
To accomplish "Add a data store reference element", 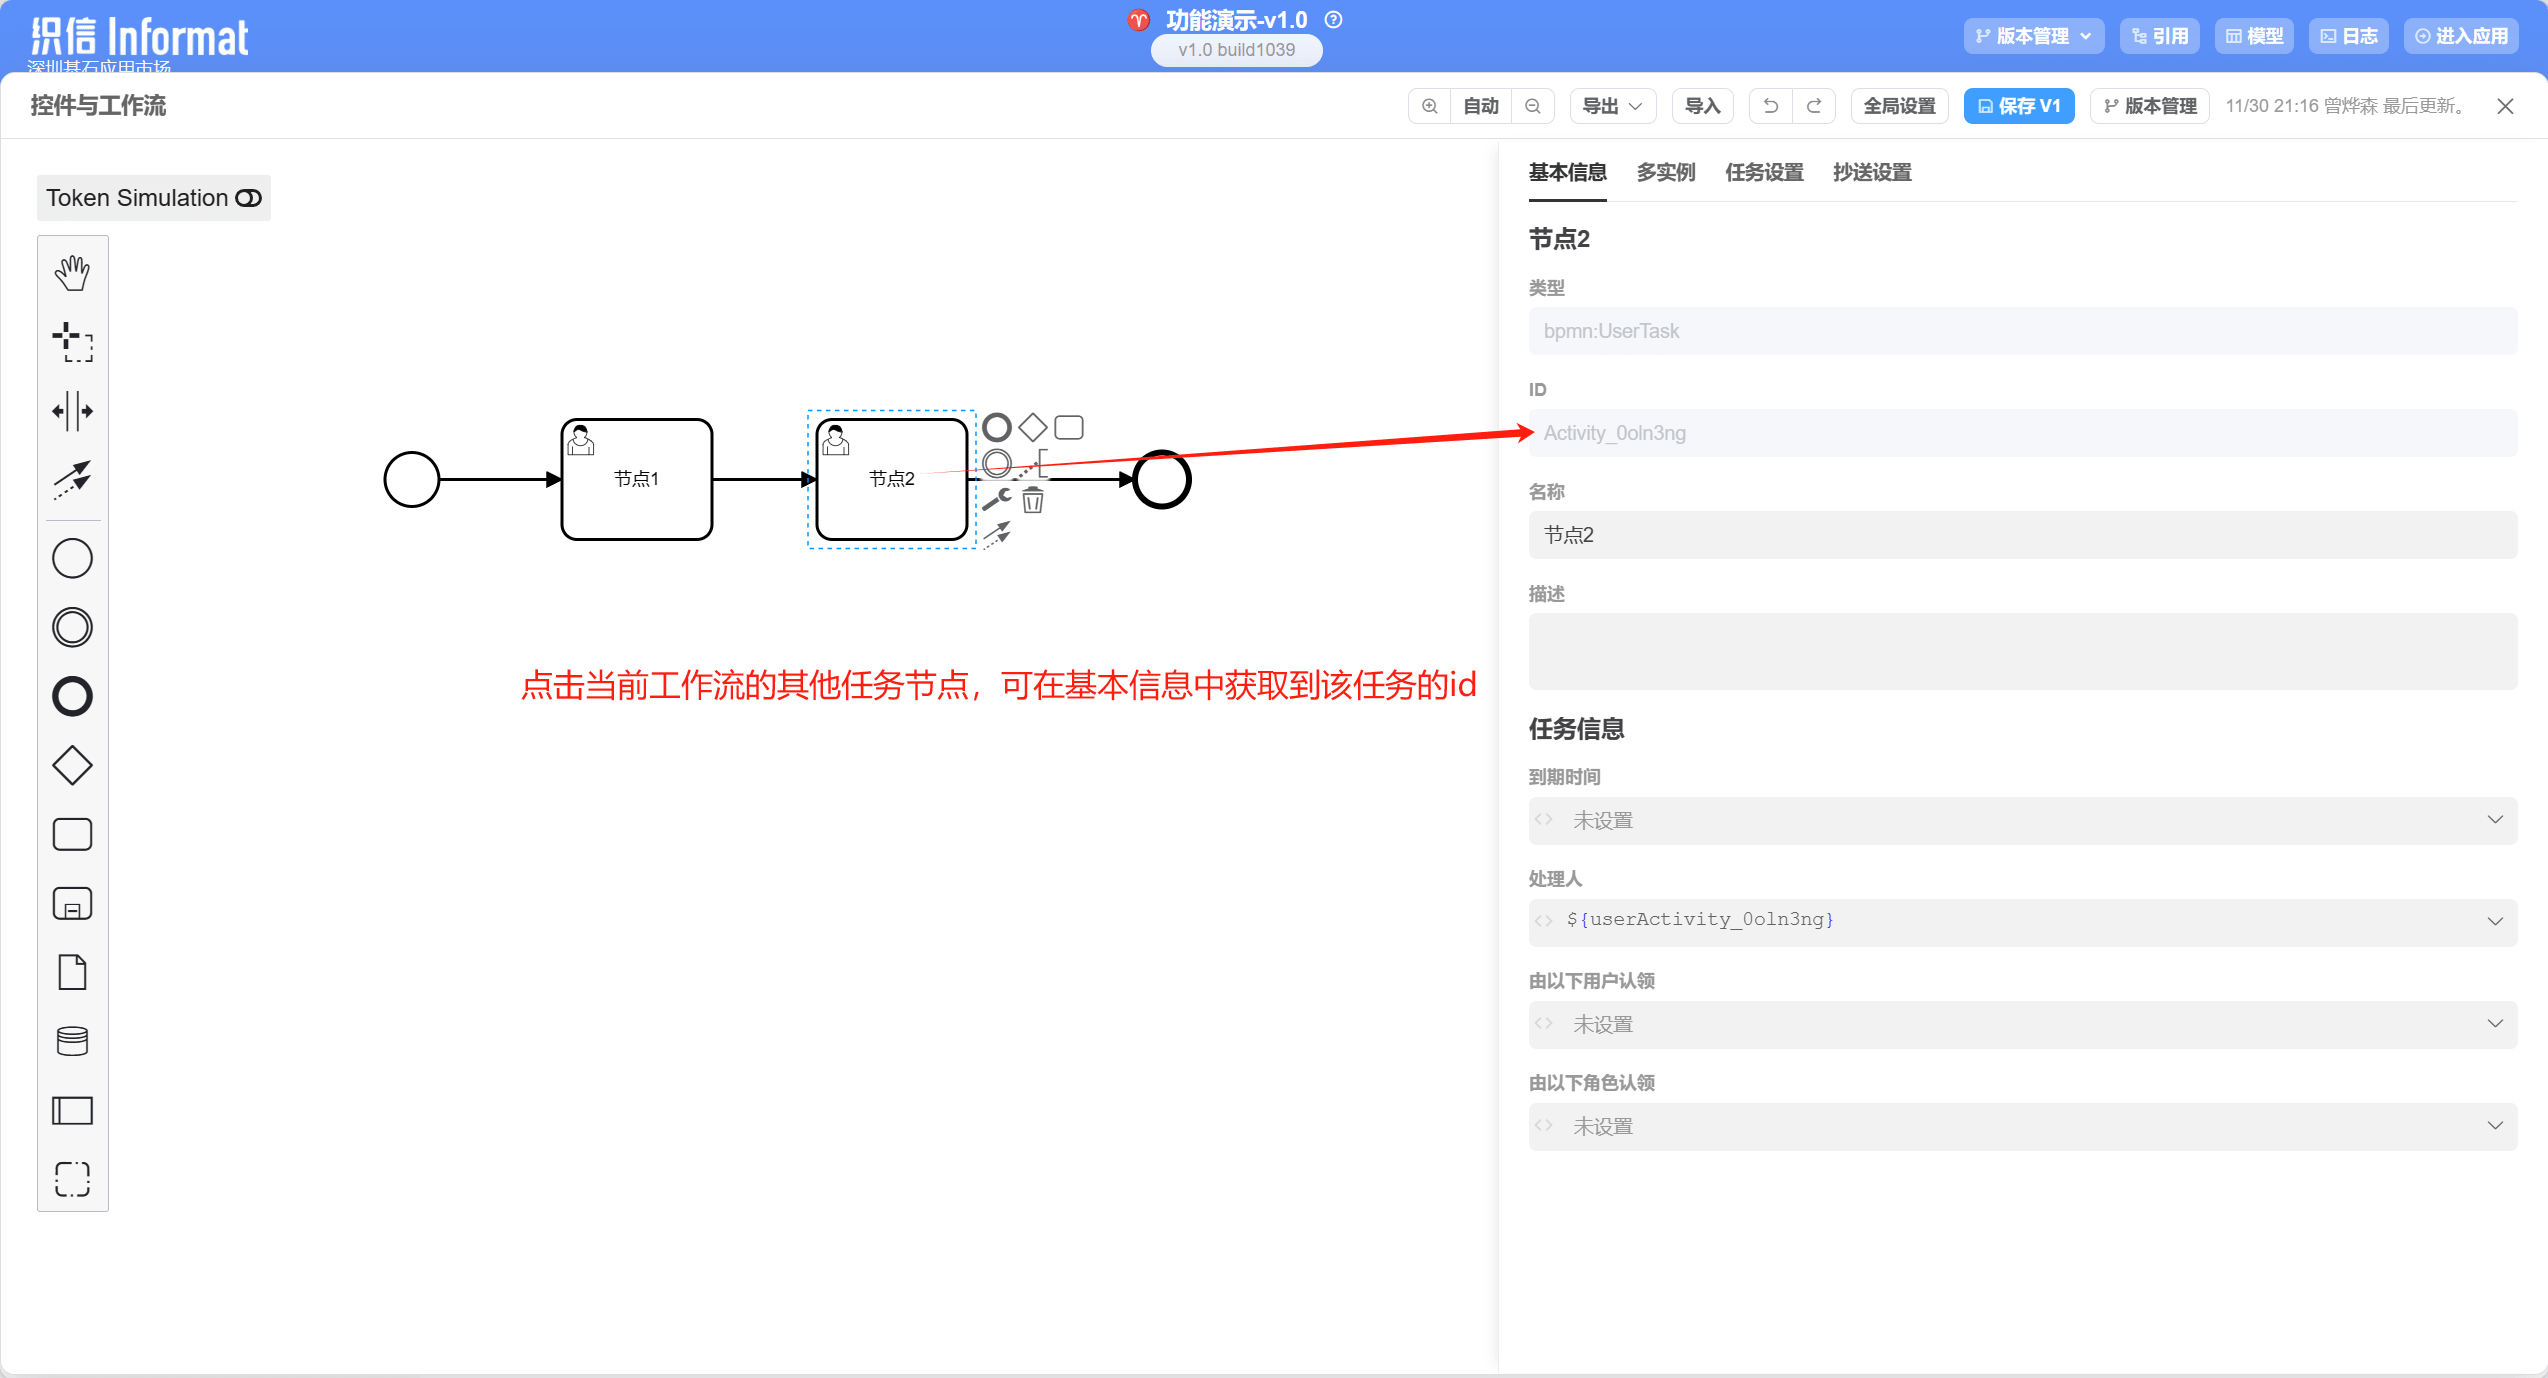I will [72, 1041].
